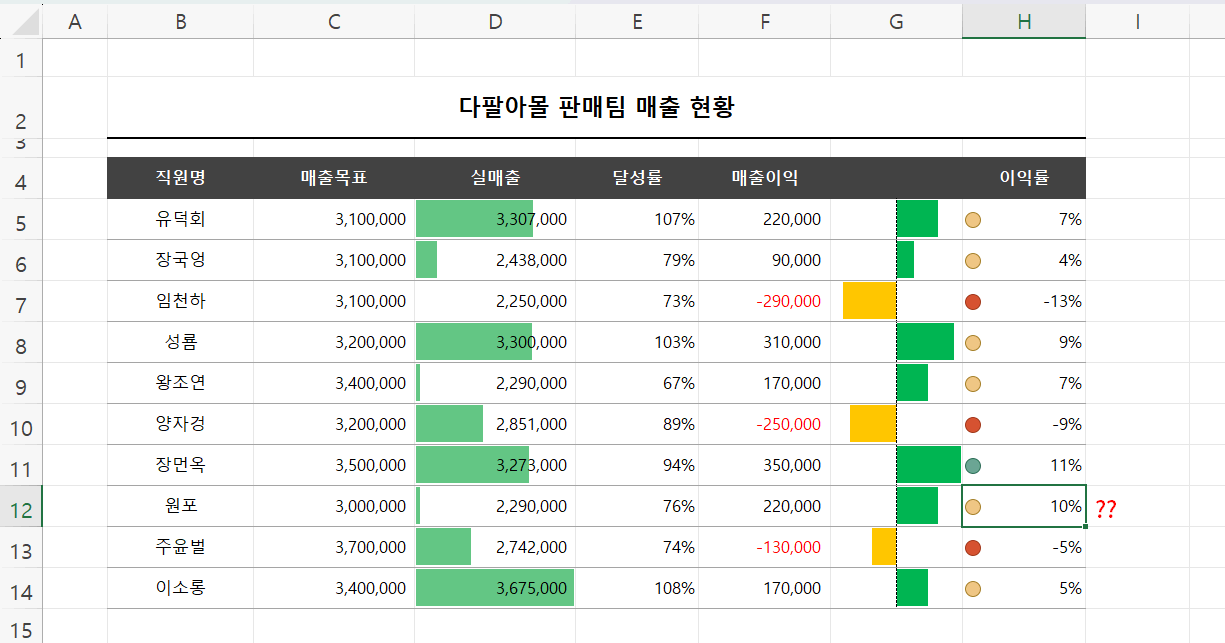Click the 달성률 header cell

637,178
